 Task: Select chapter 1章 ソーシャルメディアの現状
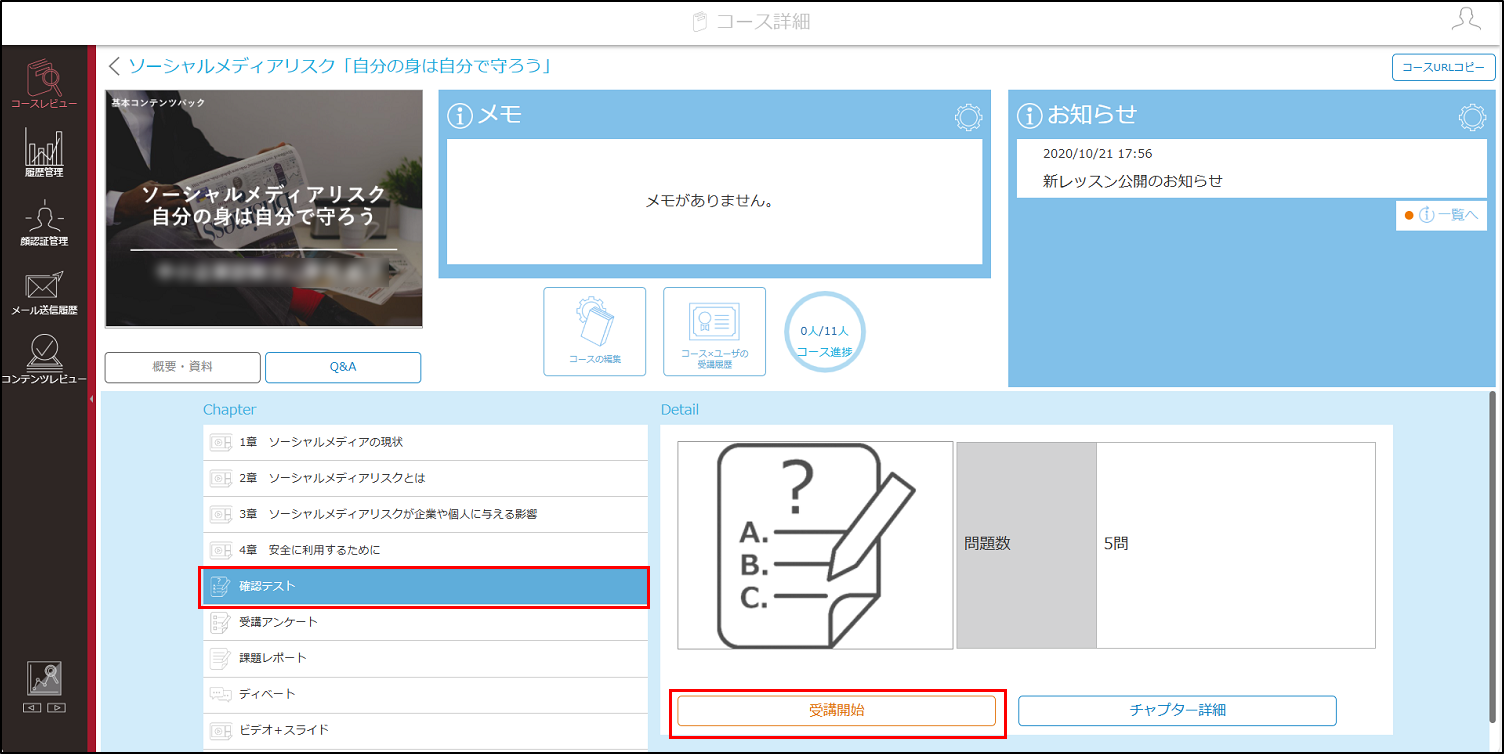[x=425, y=442]
